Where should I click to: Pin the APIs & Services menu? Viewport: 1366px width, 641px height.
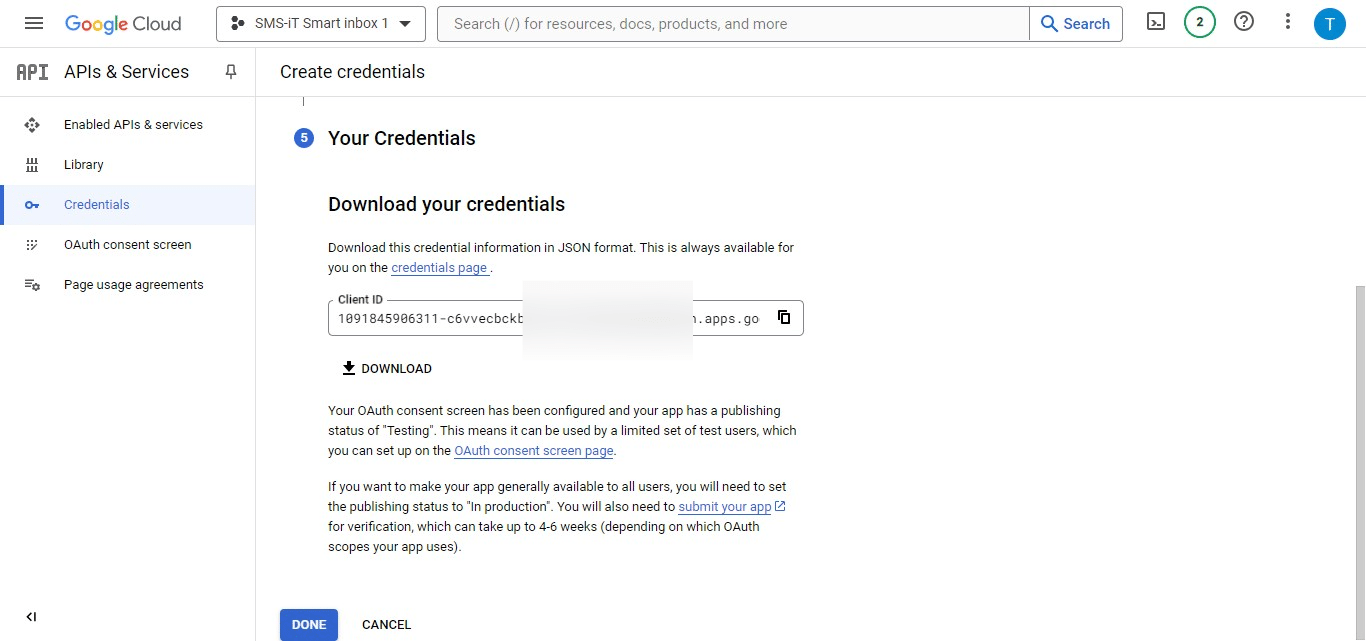coord(231,72)
